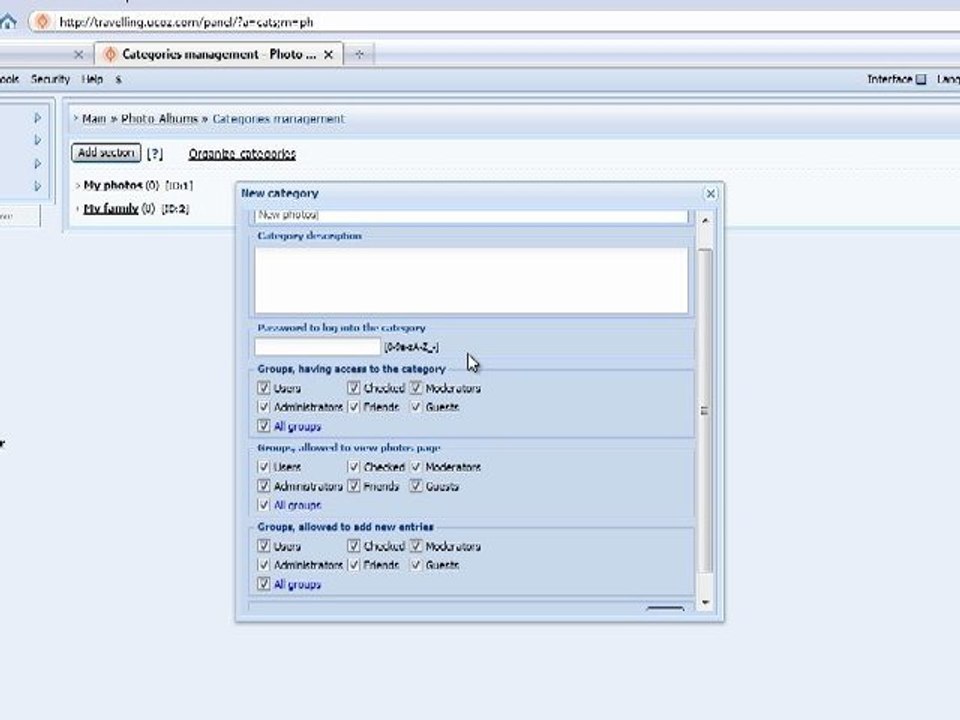Click the category password input field

[318, 347]
